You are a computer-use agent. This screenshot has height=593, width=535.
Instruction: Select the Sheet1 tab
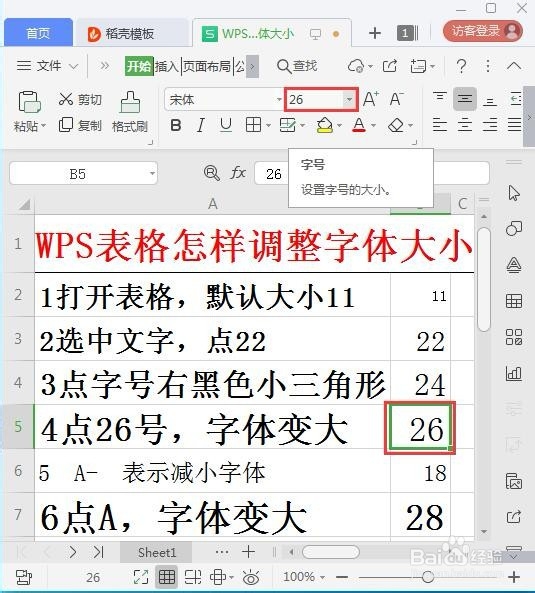[156, 553]
